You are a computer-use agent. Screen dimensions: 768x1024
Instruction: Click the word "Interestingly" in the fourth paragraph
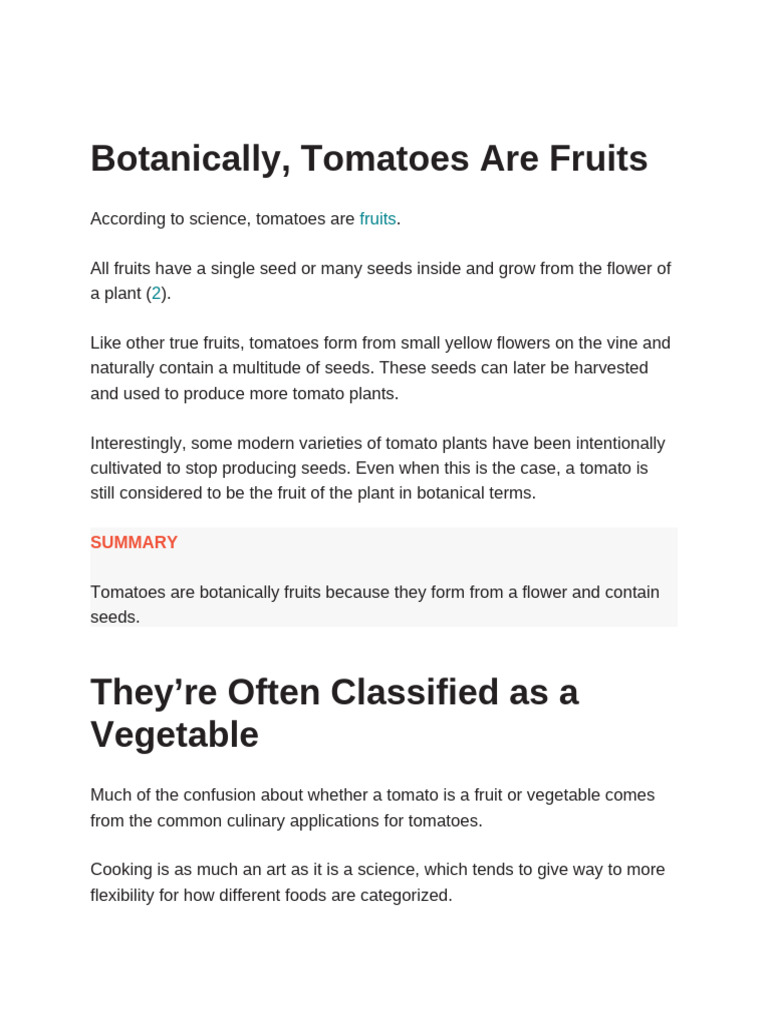point(136,443)
